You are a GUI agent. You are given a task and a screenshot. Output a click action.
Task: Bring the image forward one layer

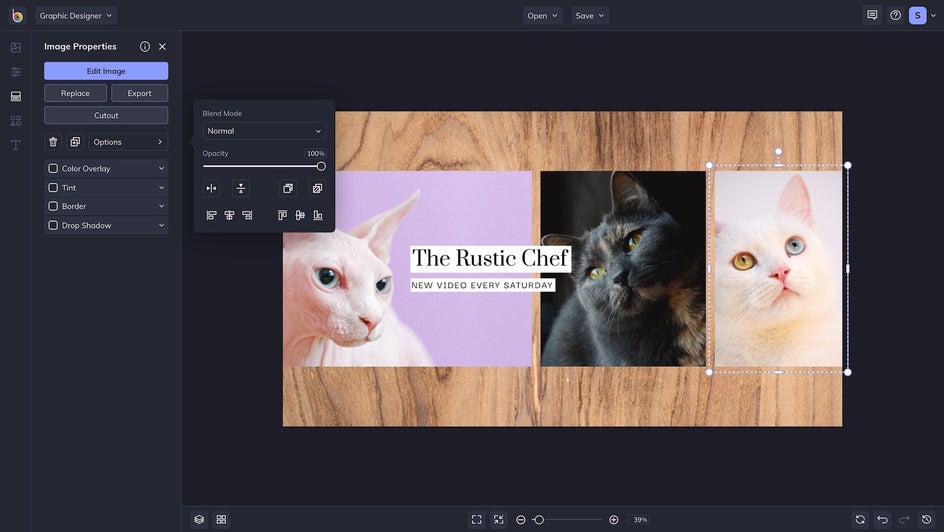(288, 188)
